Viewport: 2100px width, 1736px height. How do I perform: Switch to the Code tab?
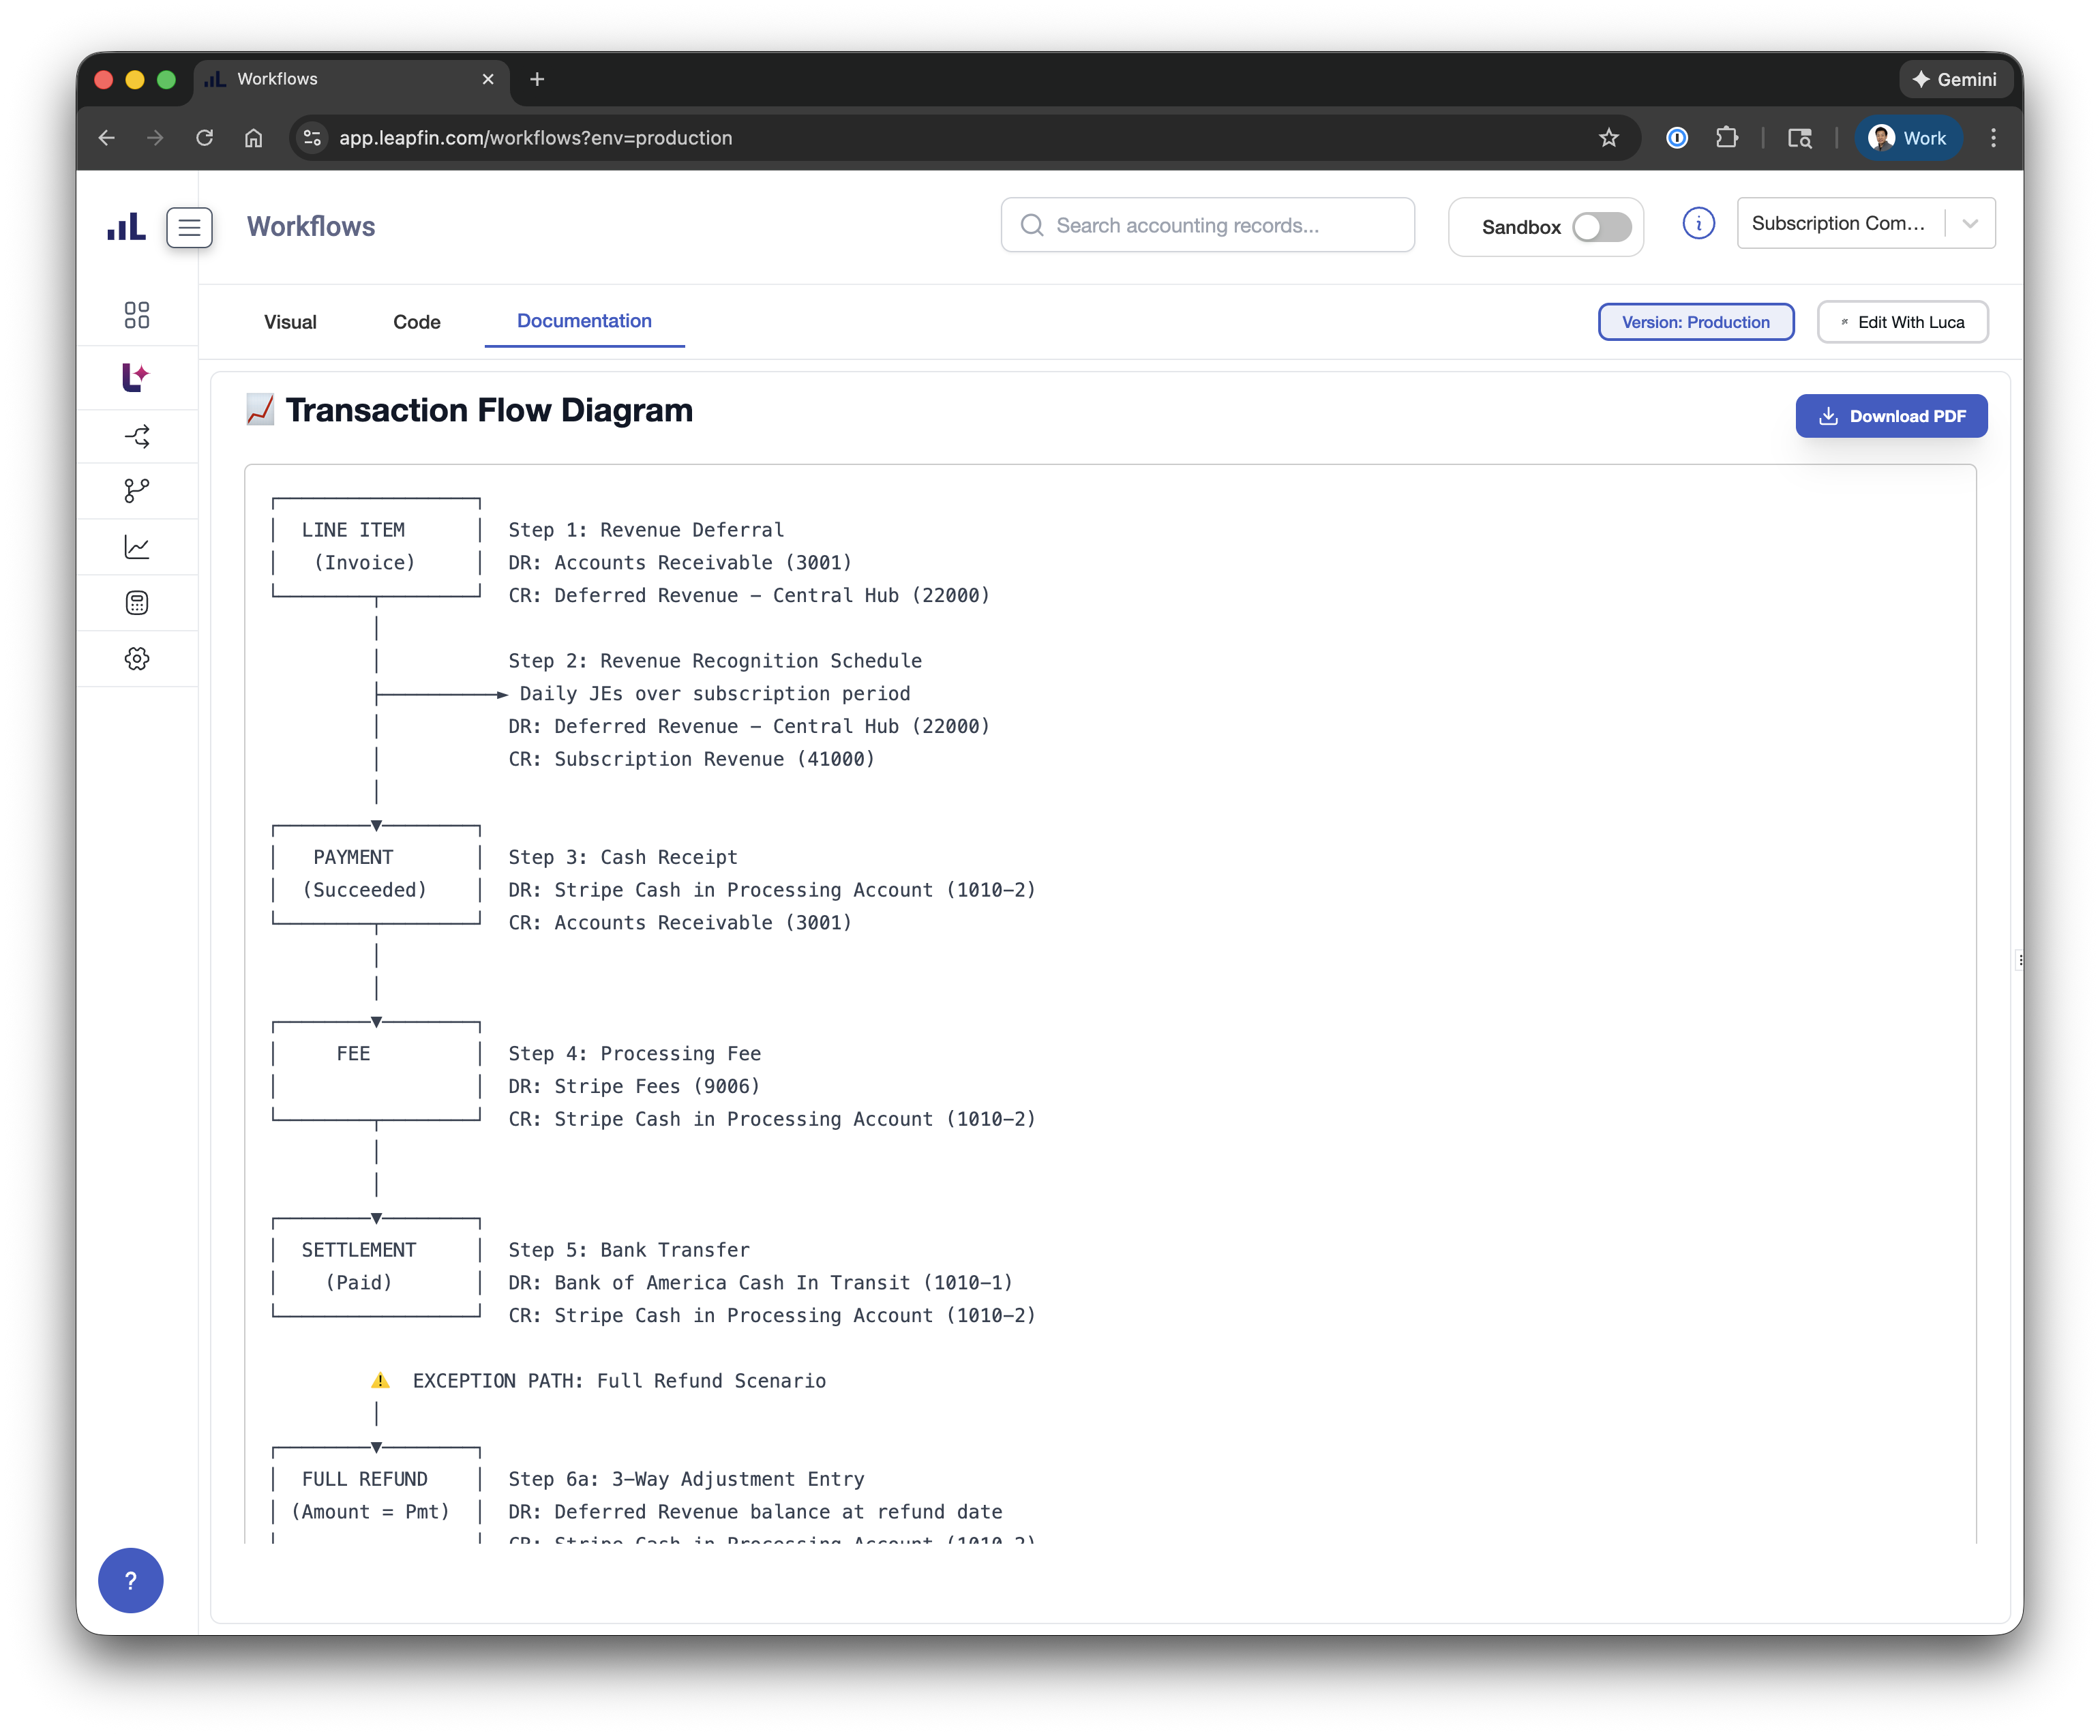[x=416, y=322]
